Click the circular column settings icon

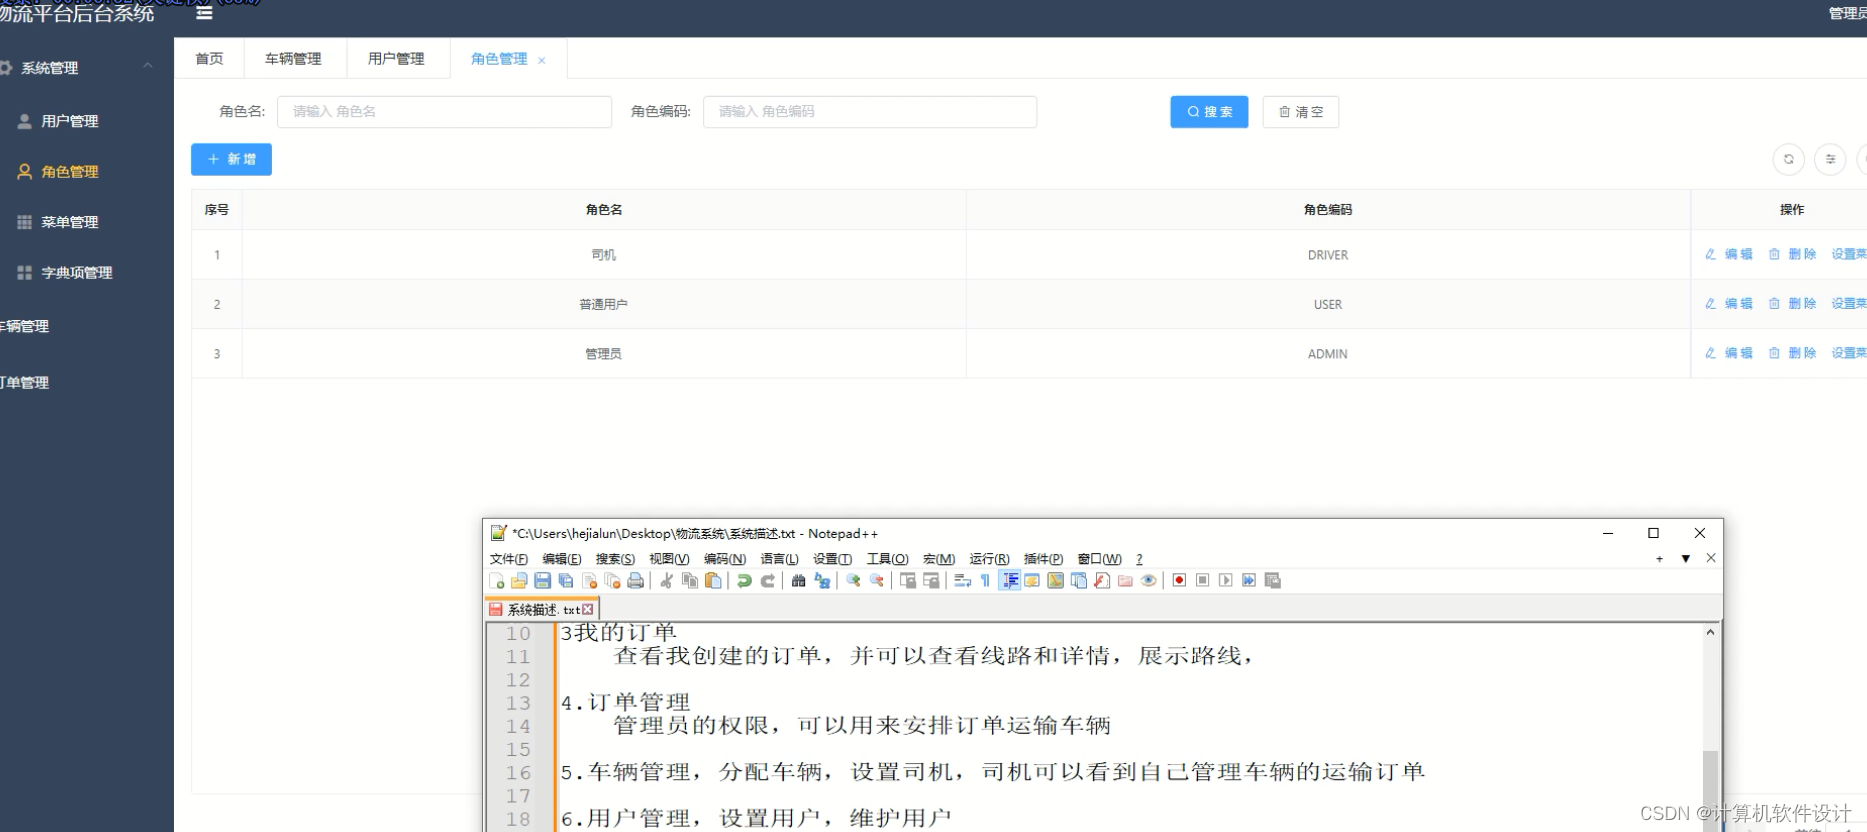click(x=1830, y=159)
